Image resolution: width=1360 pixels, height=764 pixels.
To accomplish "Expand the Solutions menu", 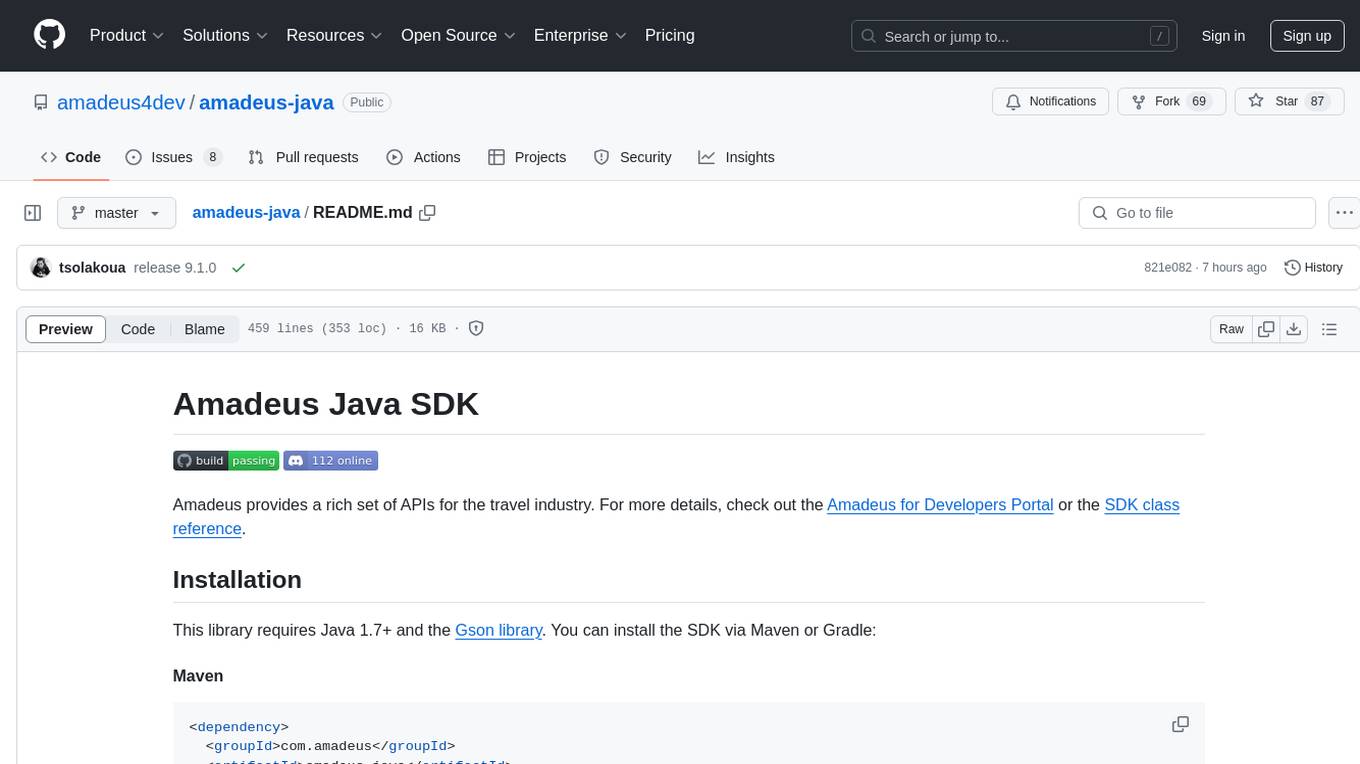I will [225, 35].
